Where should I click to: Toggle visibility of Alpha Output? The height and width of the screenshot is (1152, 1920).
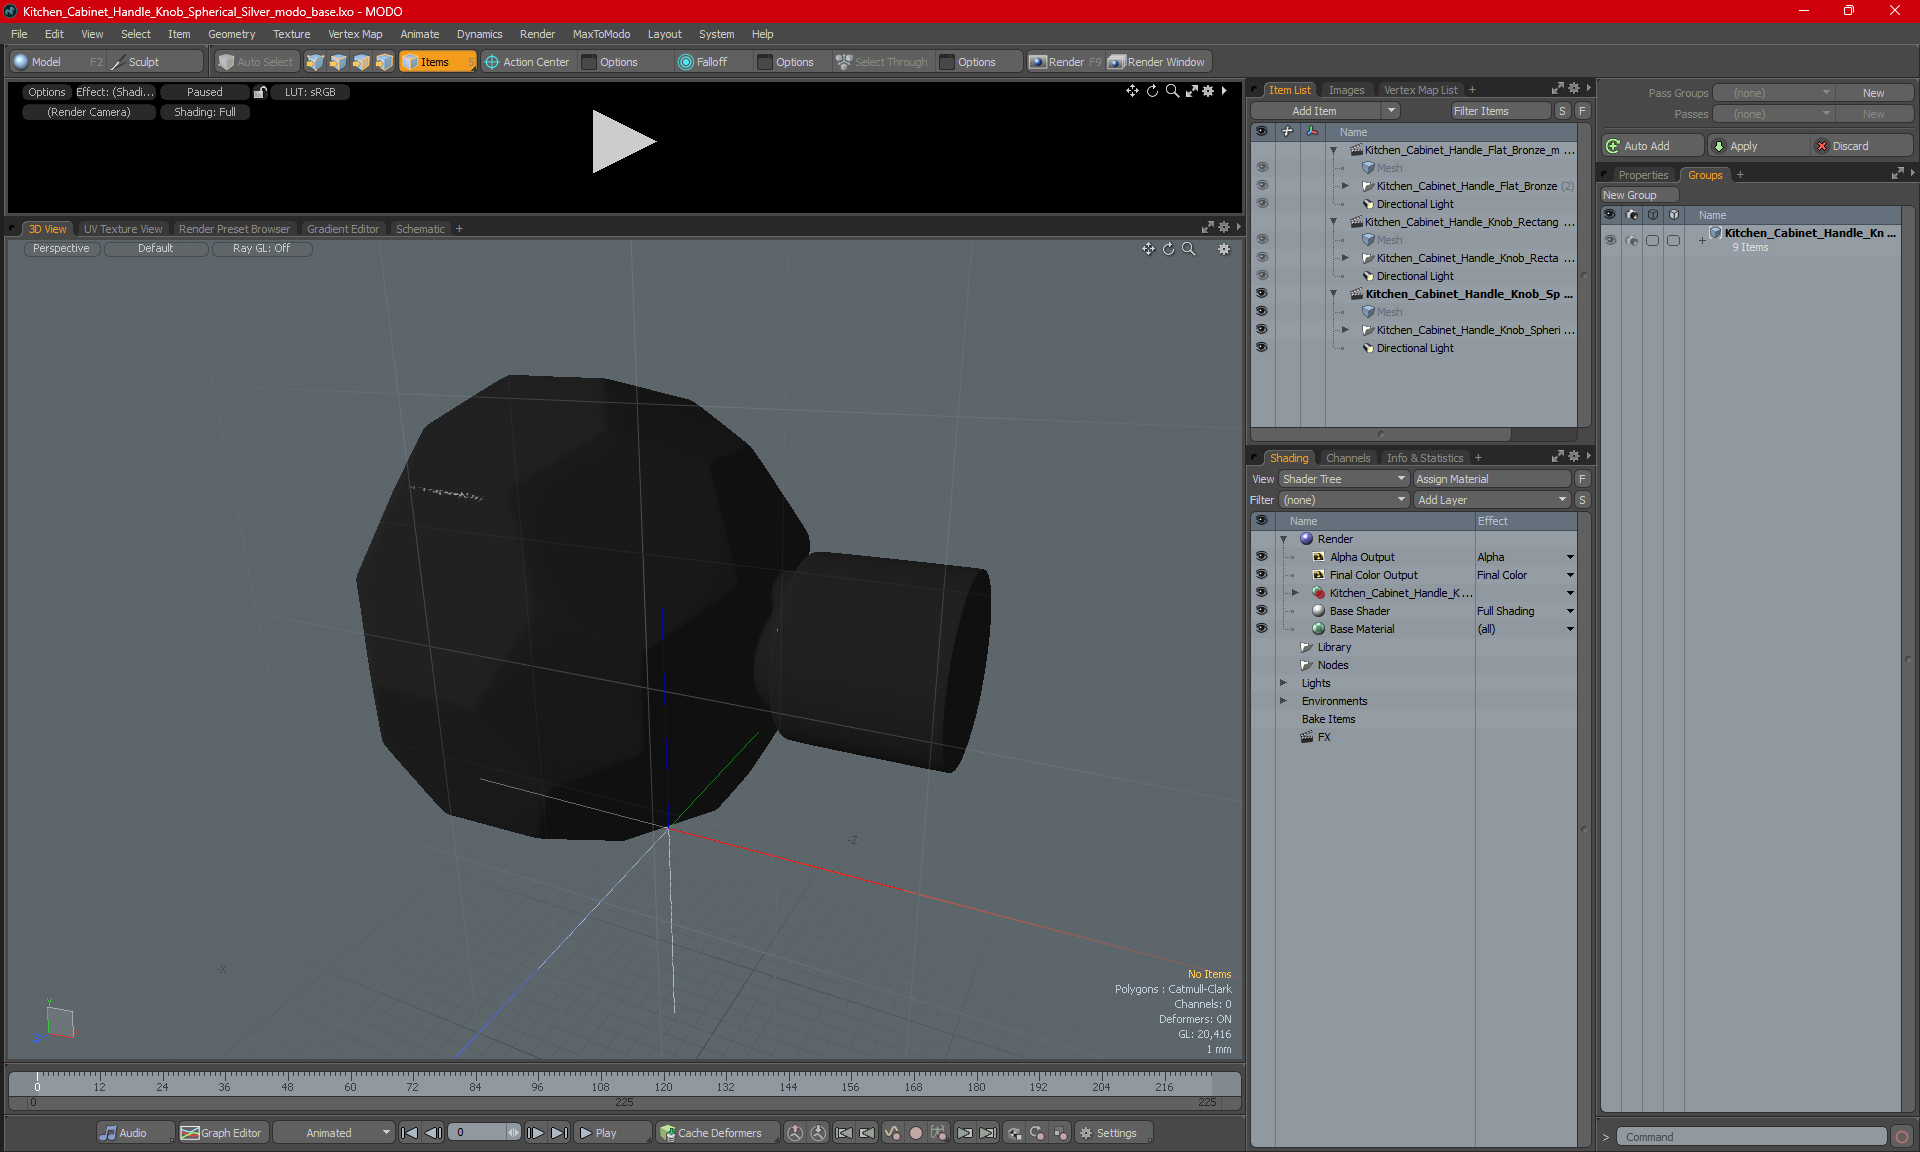tap(1262, 556)
